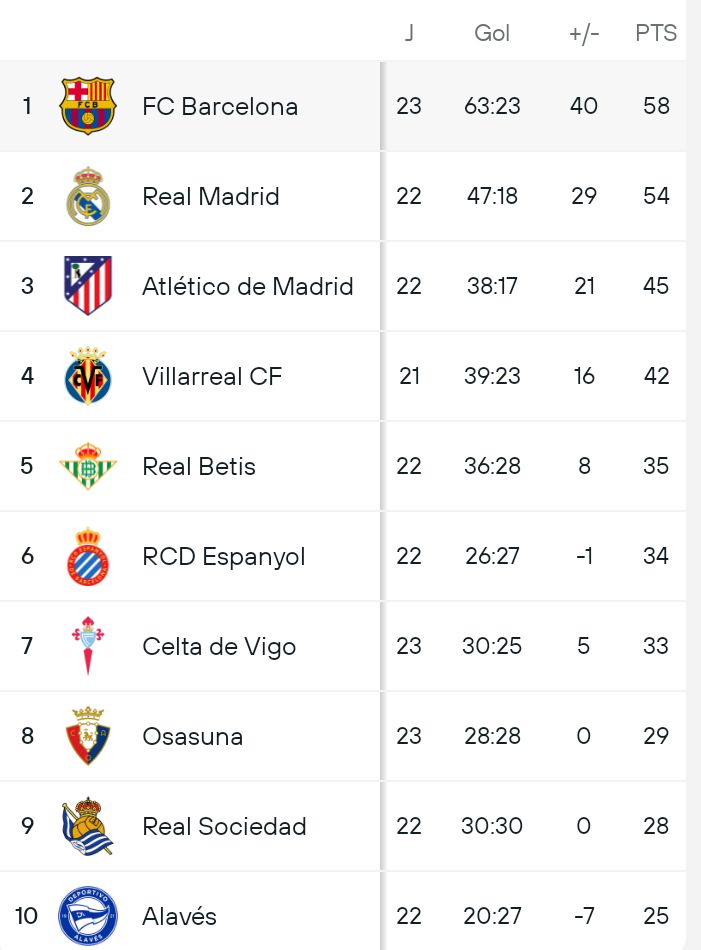Viewport: 701px width, 950px height.
Task: Open the Osasuna club crest
Action: (x=88, y=736)
